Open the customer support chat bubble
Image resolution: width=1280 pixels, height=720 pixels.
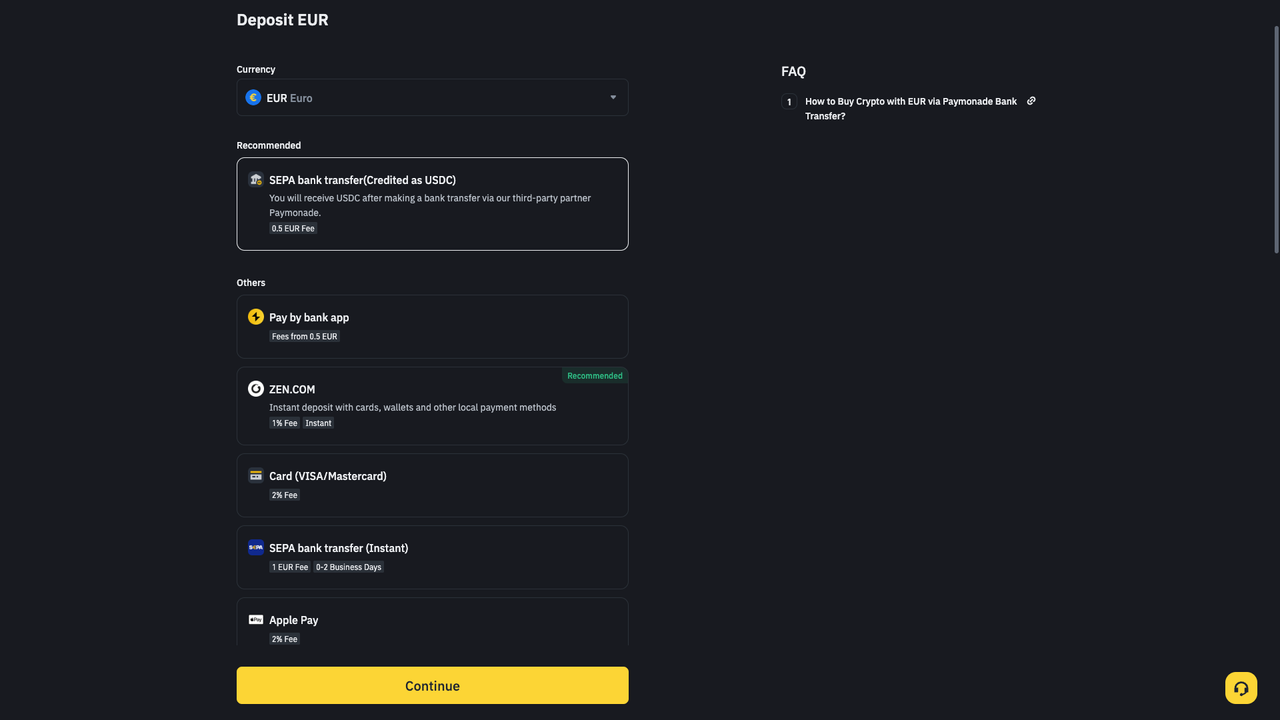point(1241,688)
